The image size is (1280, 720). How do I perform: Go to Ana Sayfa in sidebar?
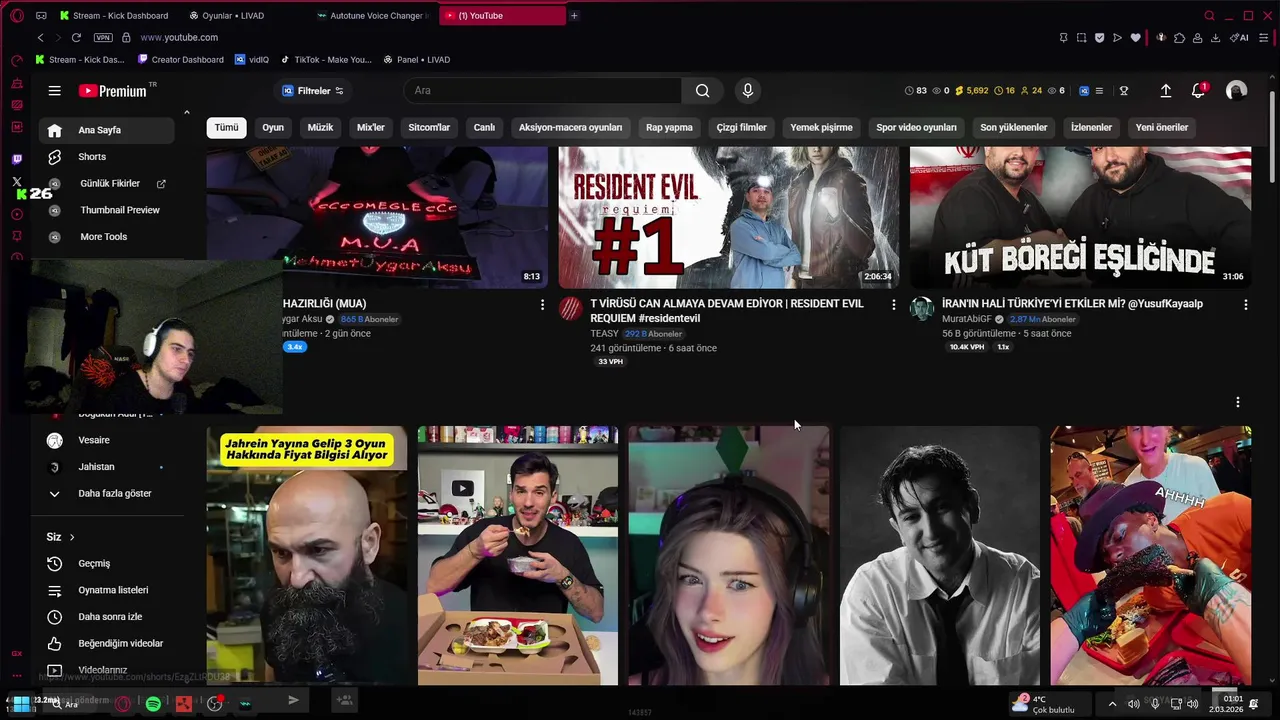tap(107, 130)
